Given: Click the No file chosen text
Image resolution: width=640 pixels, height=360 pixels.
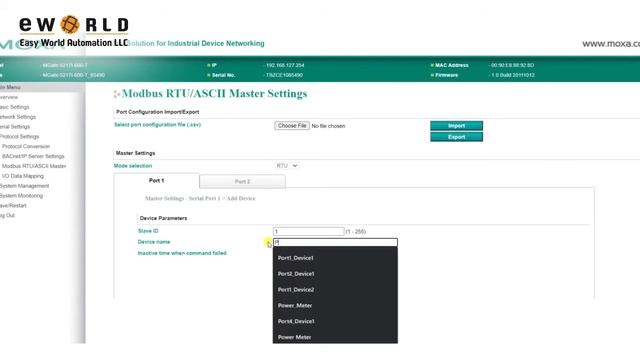Looking at the screenshot, I should pos(328,126).
